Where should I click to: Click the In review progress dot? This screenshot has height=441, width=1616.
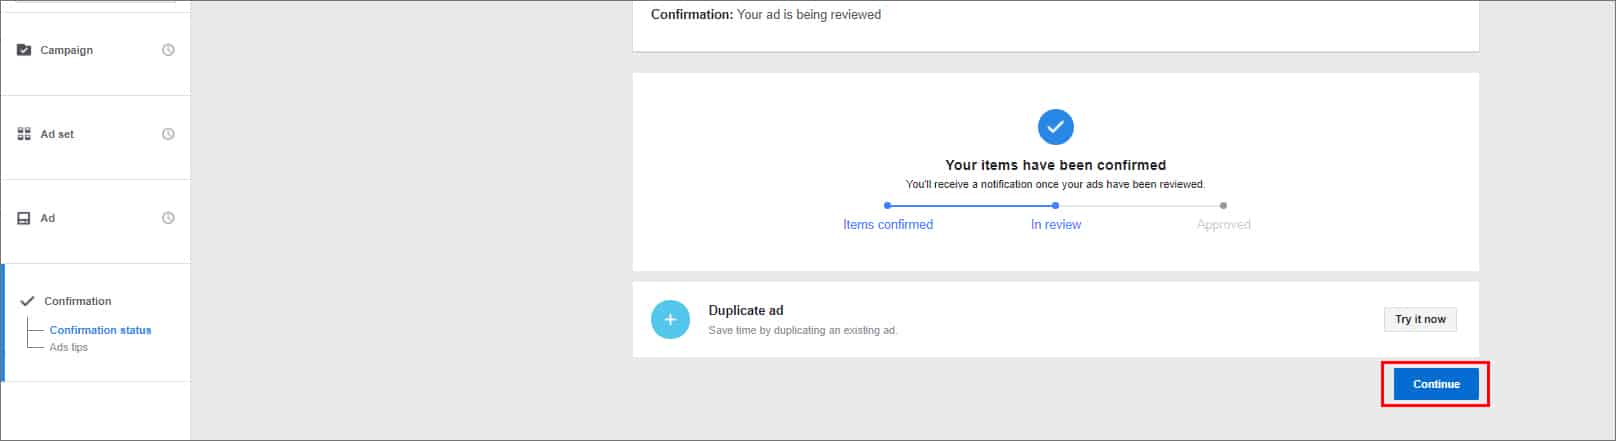tap(1055, 206)
